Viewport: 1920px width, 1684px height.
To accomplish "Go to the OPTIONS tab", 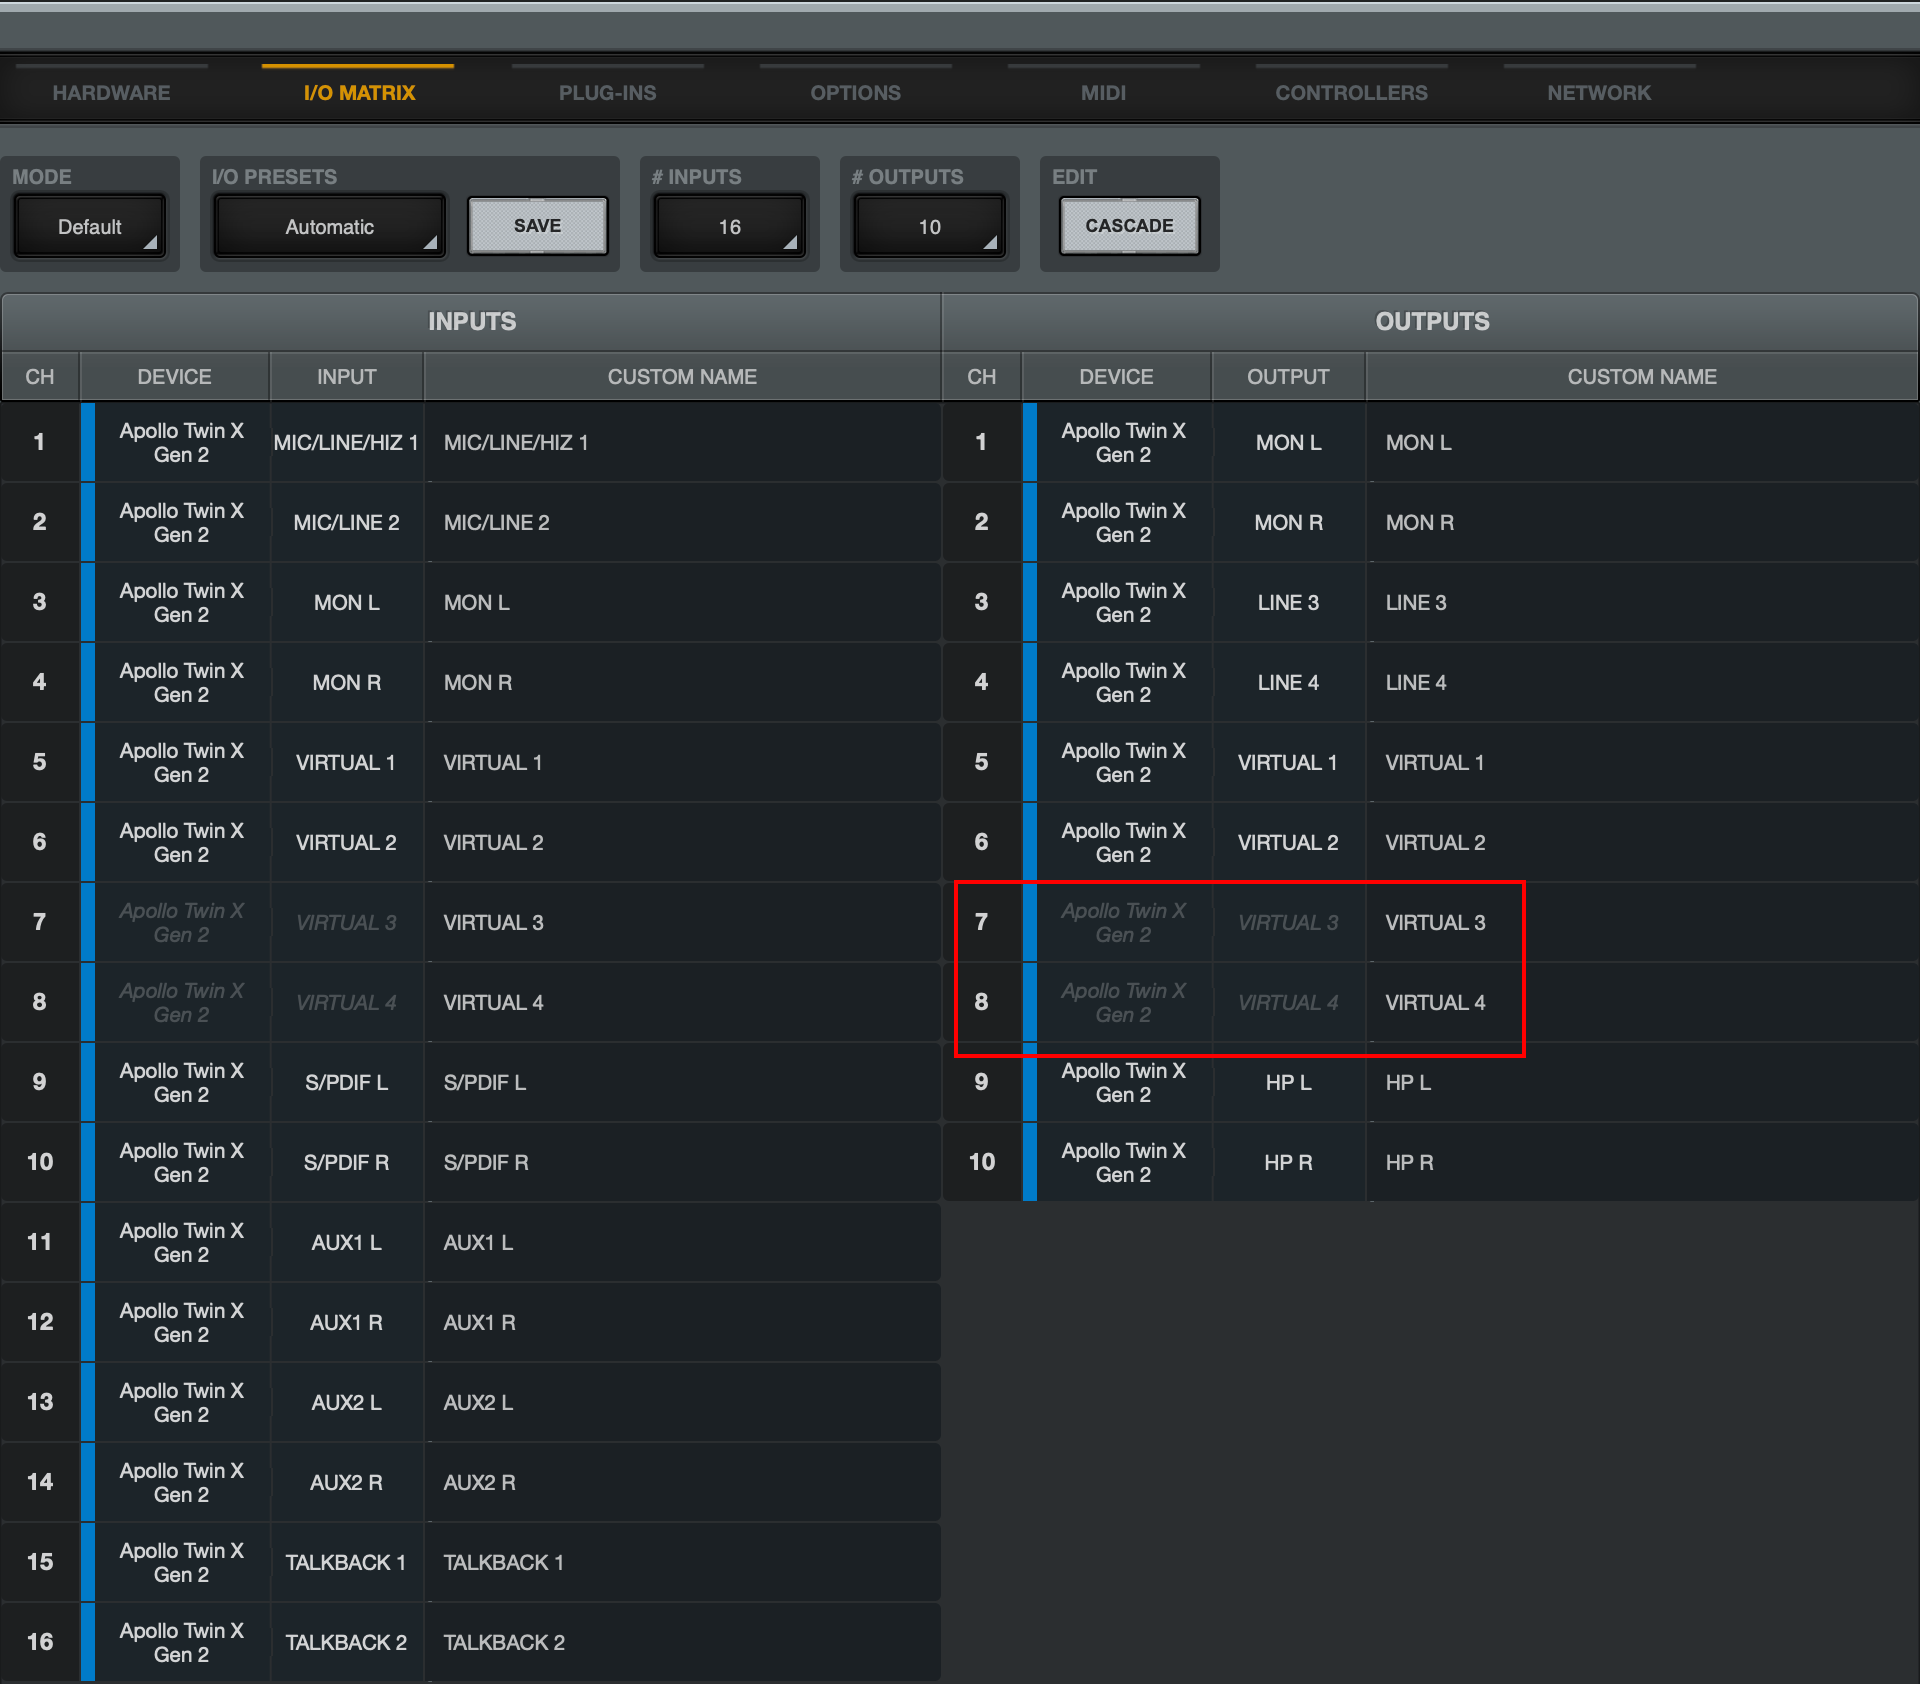I will tap(855, 93).
